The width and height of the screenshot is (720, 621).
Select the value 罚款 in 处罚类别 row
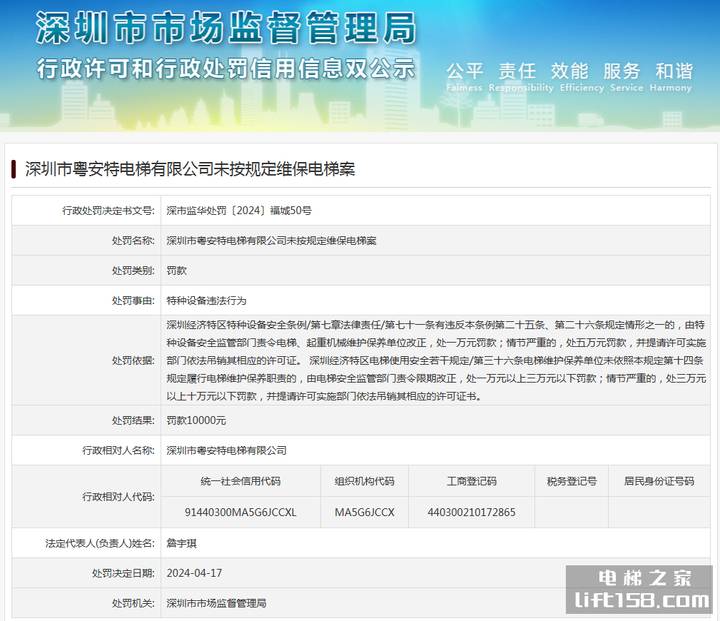pos(176,271)
